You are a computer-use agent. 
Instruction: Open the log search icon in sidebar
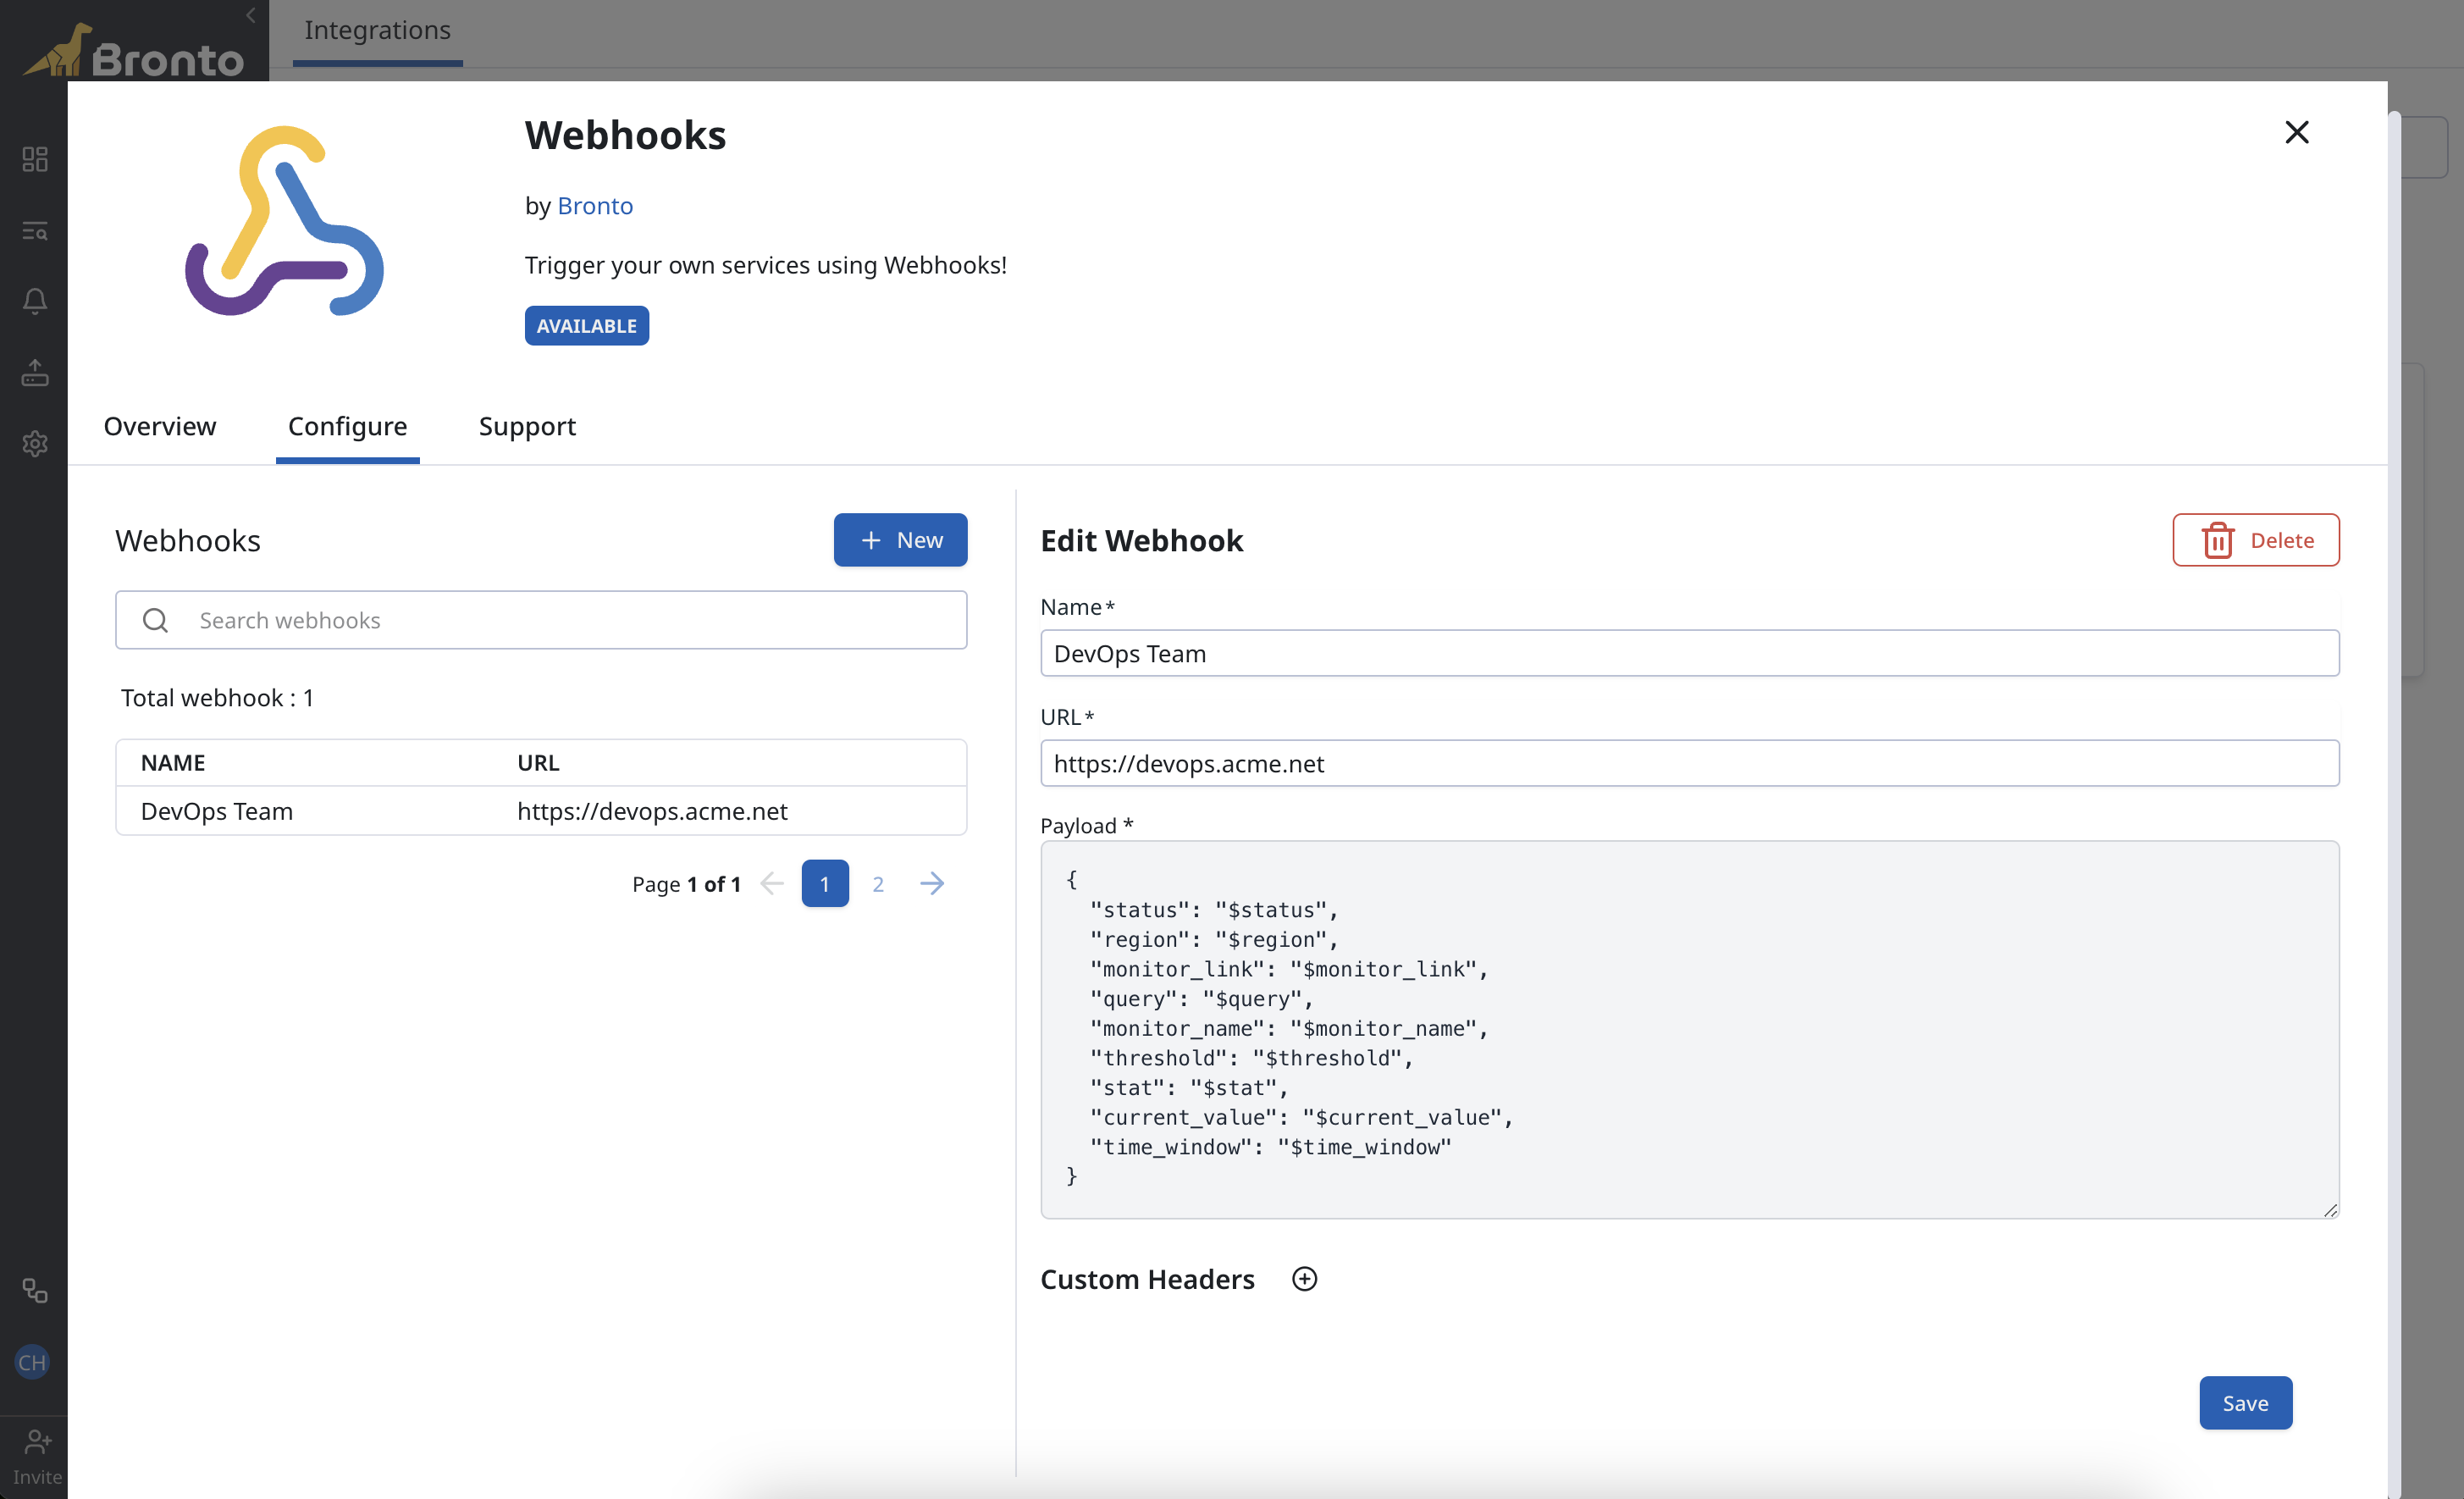pos(35,231)
